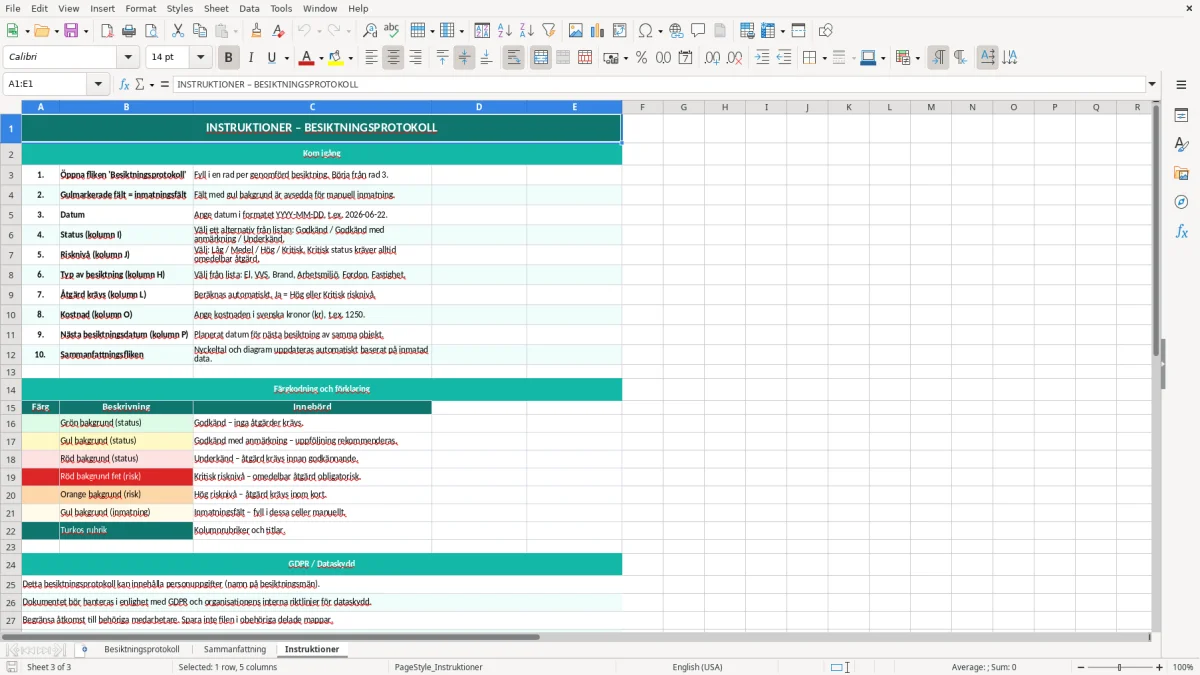Viewport: 1200px width, 675px height.
Task: Insert Chart using toolbar icon
Action: click(598, 31)
